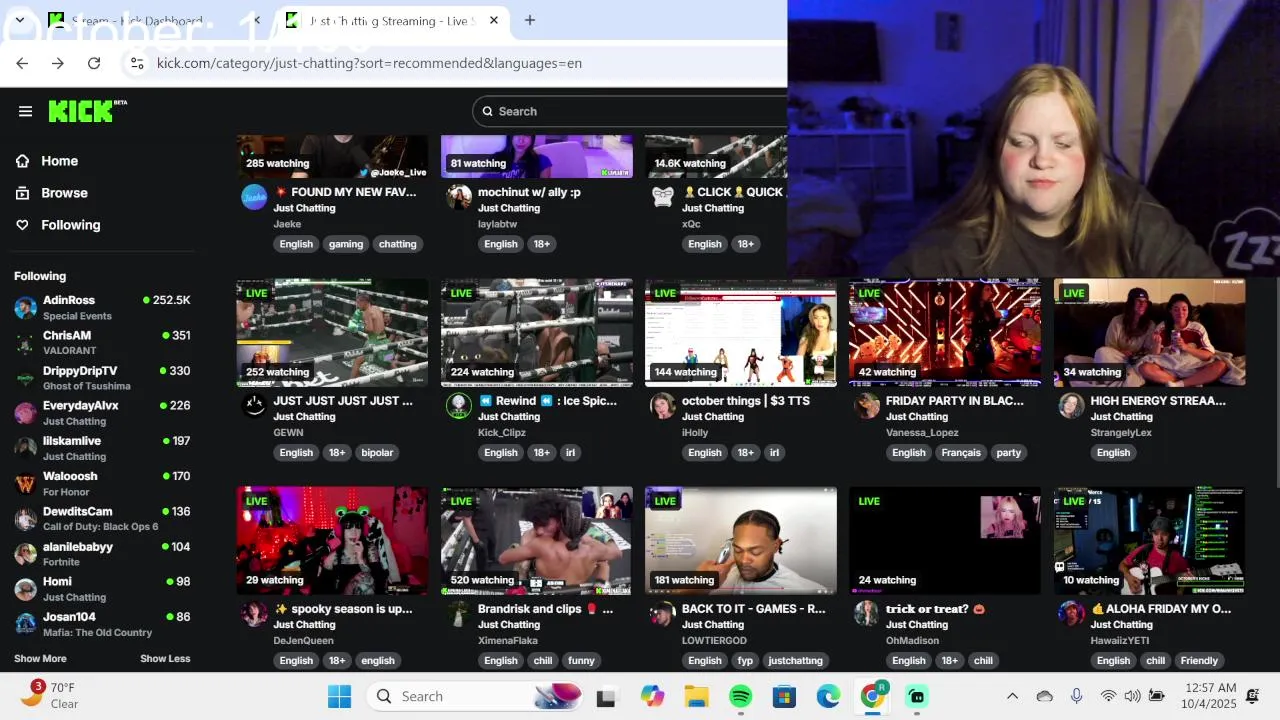Open Homi channel from sidebar

pyautogui.click(x=102, y=588)
